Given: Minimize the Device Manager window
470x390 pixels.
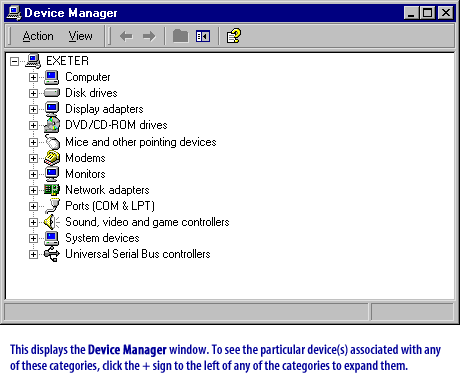Looking at the screenshot, I should (x=411, y=13).
